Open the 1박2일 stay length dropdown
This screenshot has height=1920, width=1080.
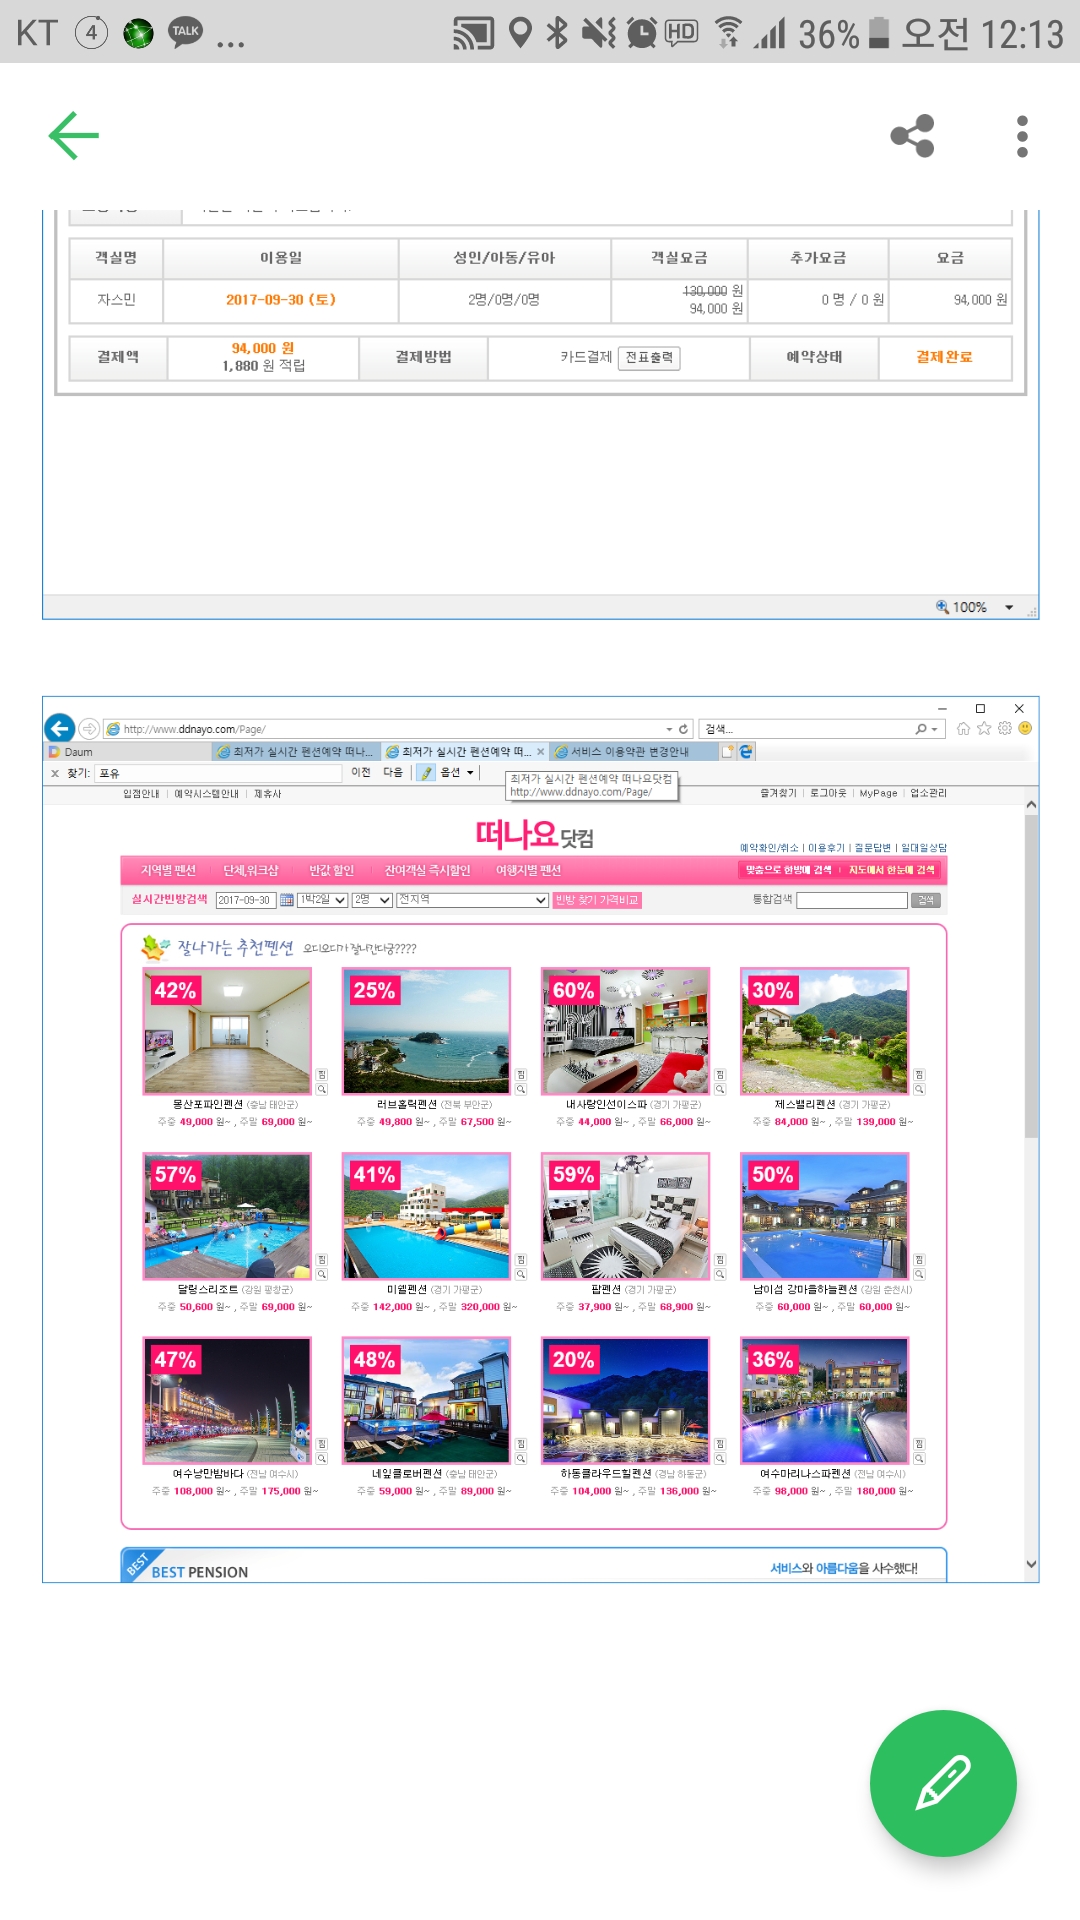point(322,900)
